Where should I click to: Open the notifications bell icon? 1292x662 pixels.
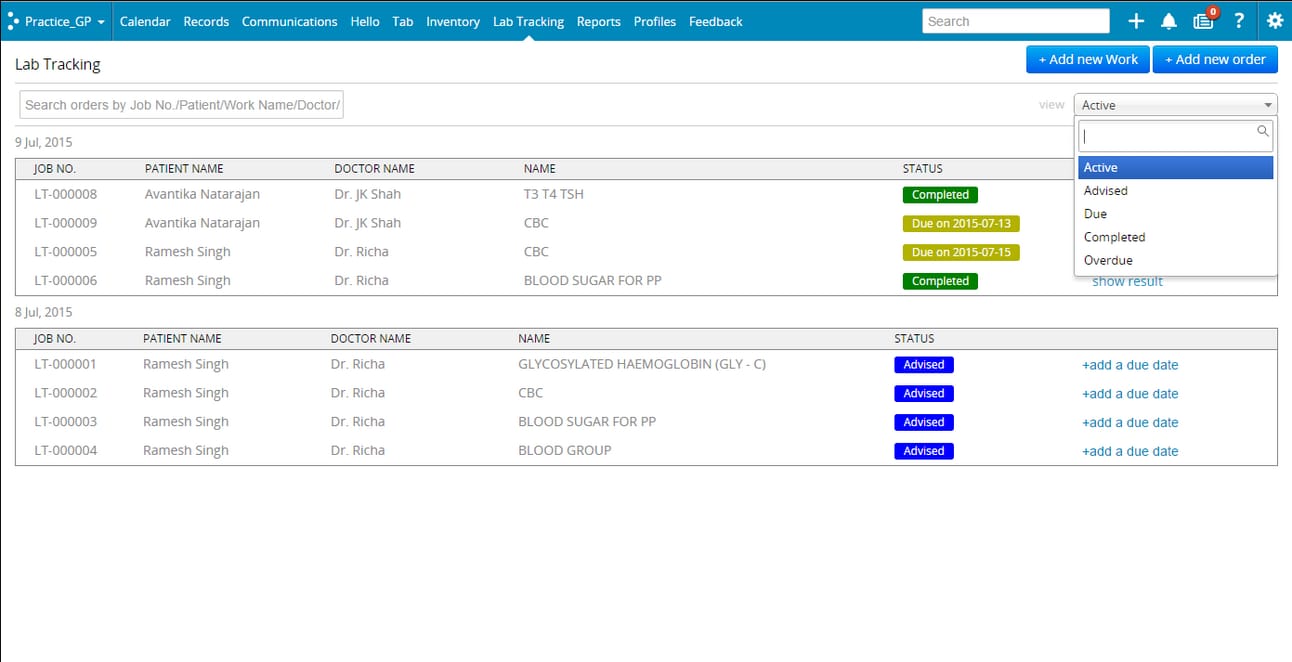click(1168, 21)
